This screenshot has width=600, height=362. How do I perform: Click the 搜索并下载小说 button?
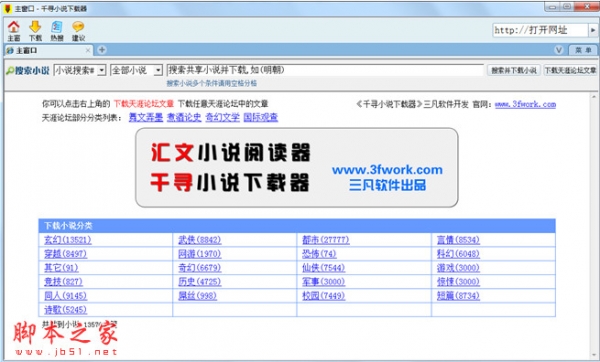point(514,70)
